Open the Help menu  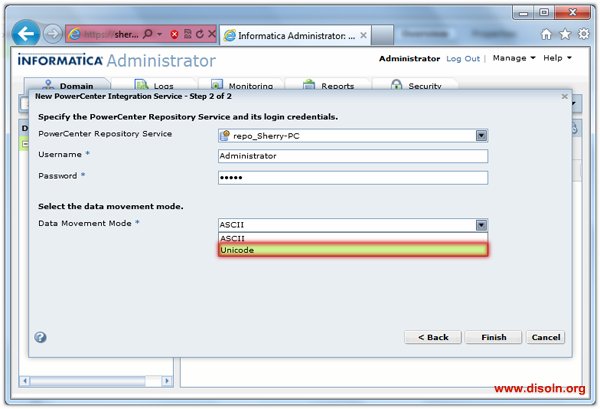pyautogui.click(x=557, y=58)
